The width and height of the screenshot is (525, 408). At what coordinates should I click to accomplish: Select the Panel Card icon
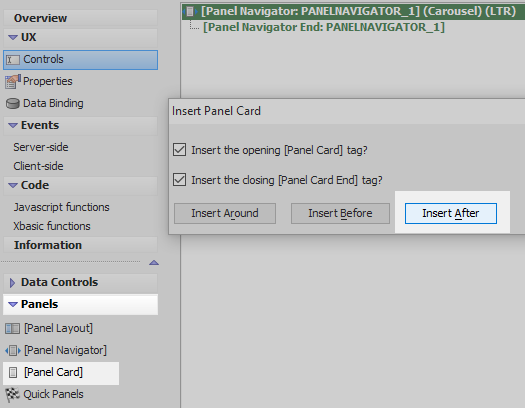(x=13, y=373)
